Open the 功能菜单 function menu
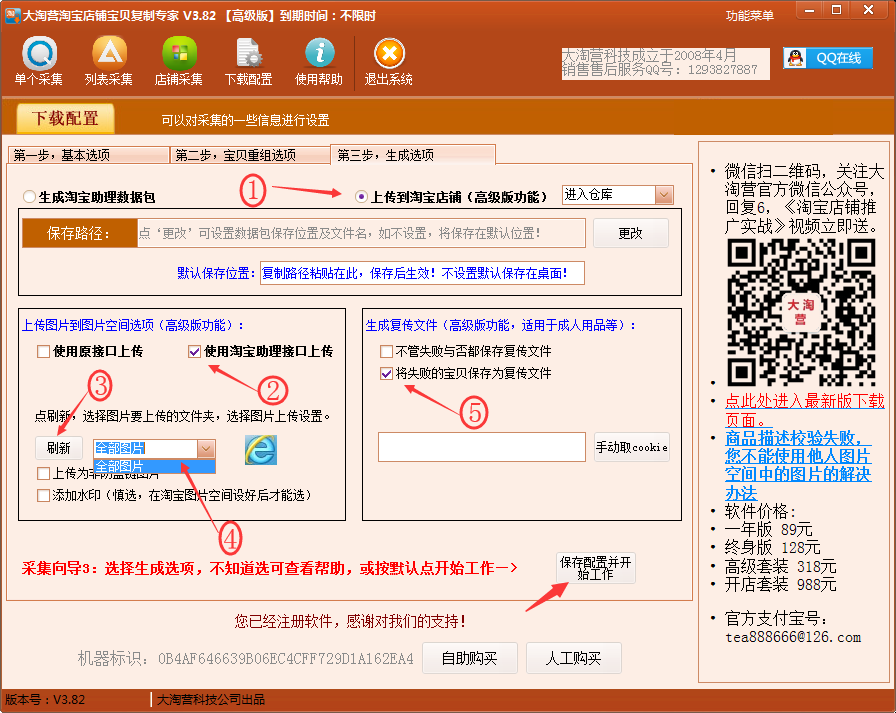Screen dimensions: 896x713 (x=749, y=15)
